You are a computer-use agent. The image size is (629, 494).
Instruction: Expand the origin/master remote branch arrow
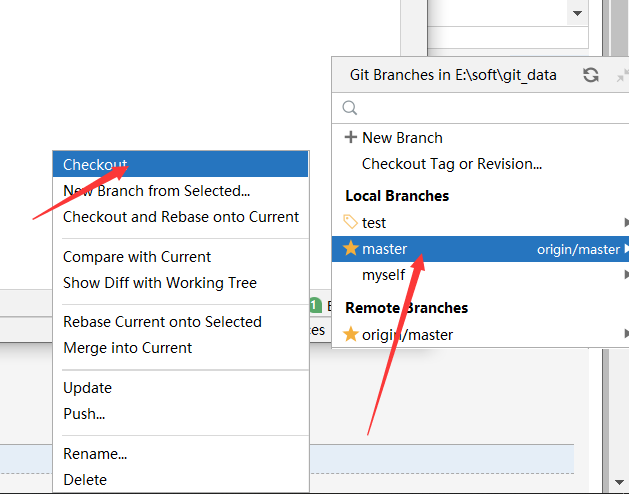pyautogui.click(x=625, y=334)
